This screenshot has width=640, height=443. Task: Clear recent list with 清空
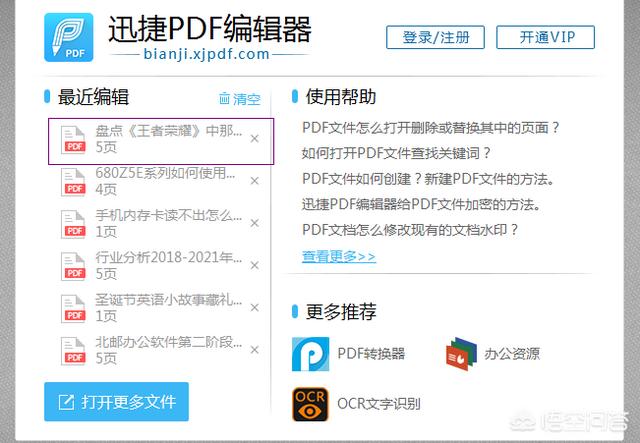[x=240, y=99]
